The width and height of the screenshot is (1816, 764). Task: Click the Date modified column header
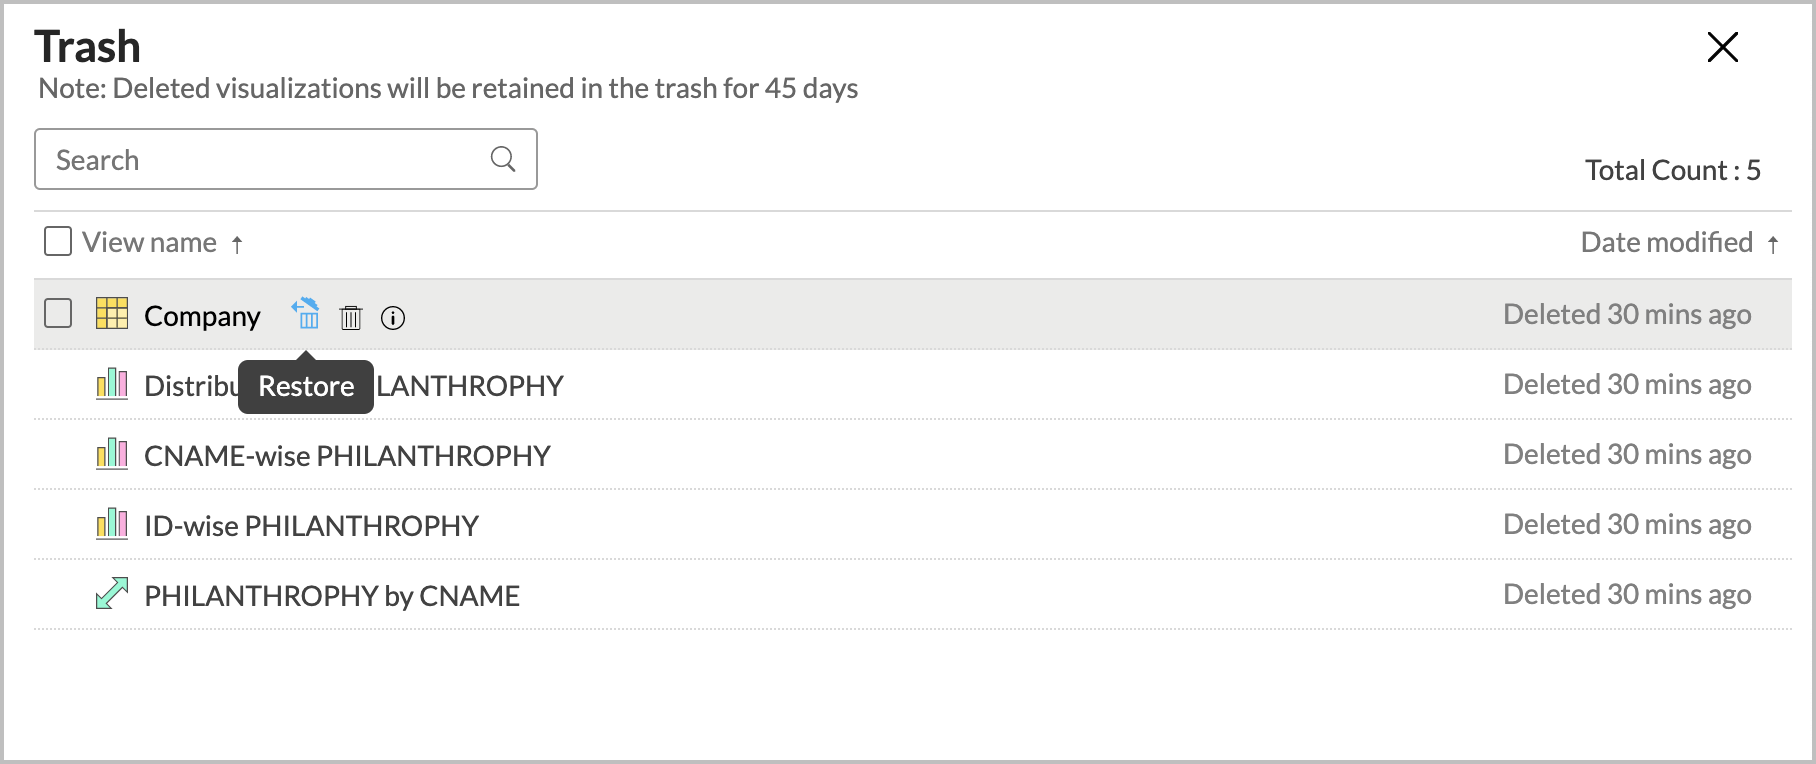pos(1667,242)
